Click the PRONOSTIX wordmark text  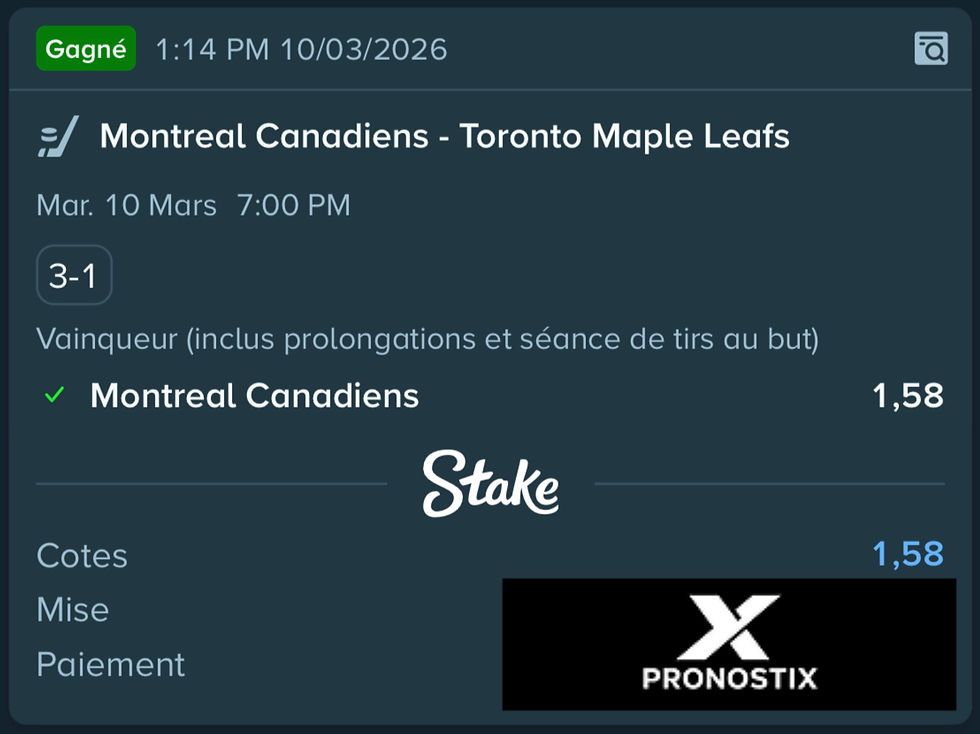coord(729,678)
